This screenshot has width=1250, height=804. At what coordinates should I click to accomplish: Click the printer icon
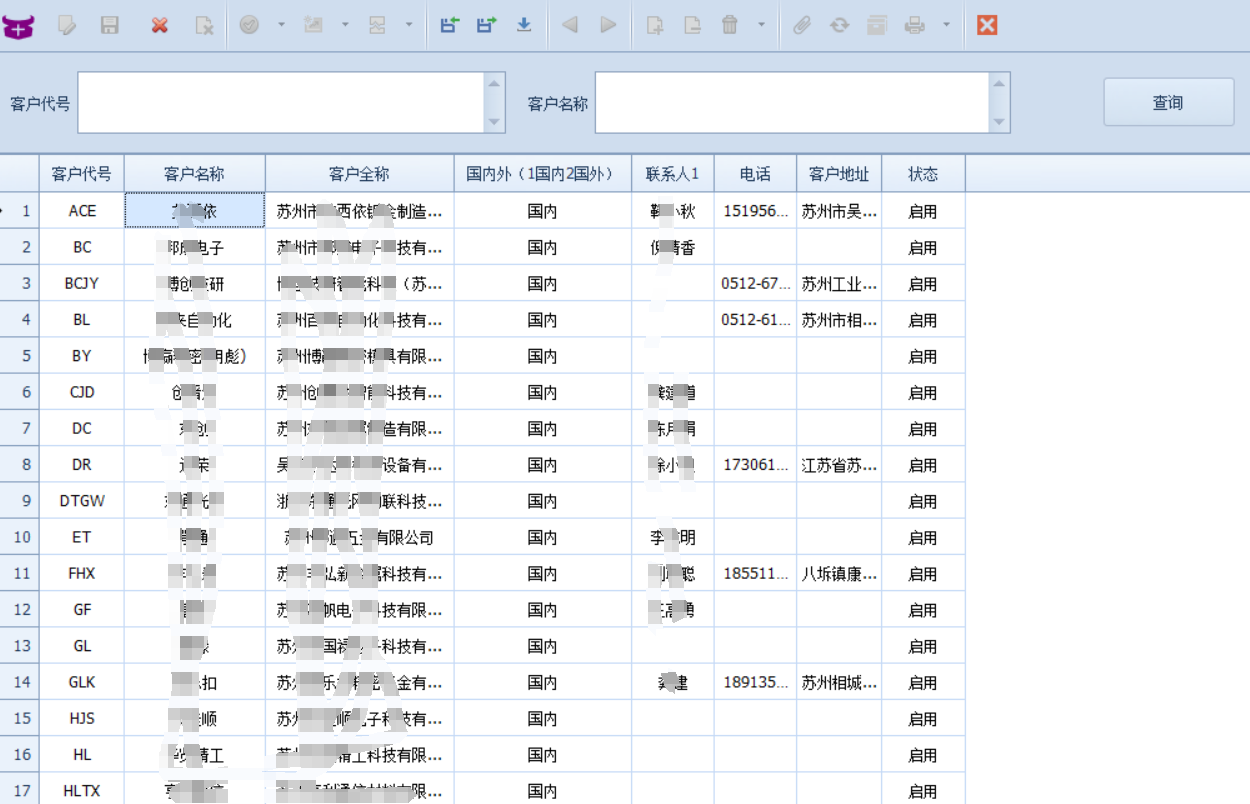[x=915, y=25]
